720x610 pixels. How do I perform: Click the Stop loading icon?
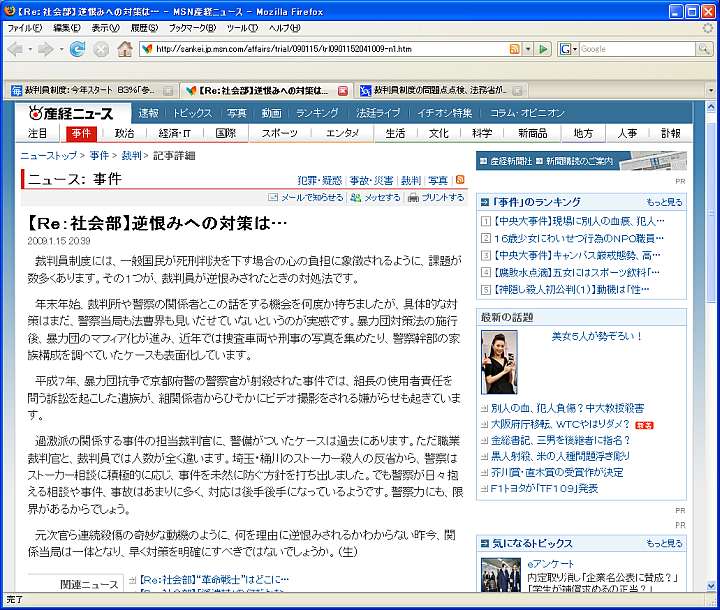click(x=101, y=49)
